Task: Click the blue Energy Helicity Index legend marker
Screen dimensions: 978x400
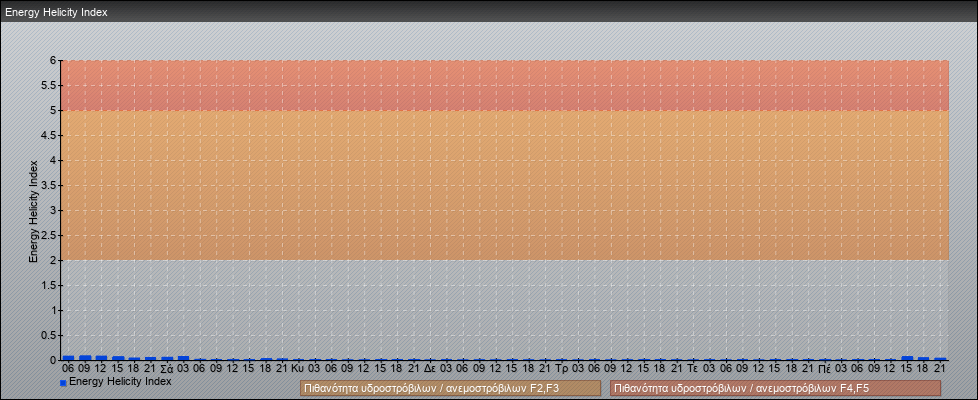Action: coord(63,383)
